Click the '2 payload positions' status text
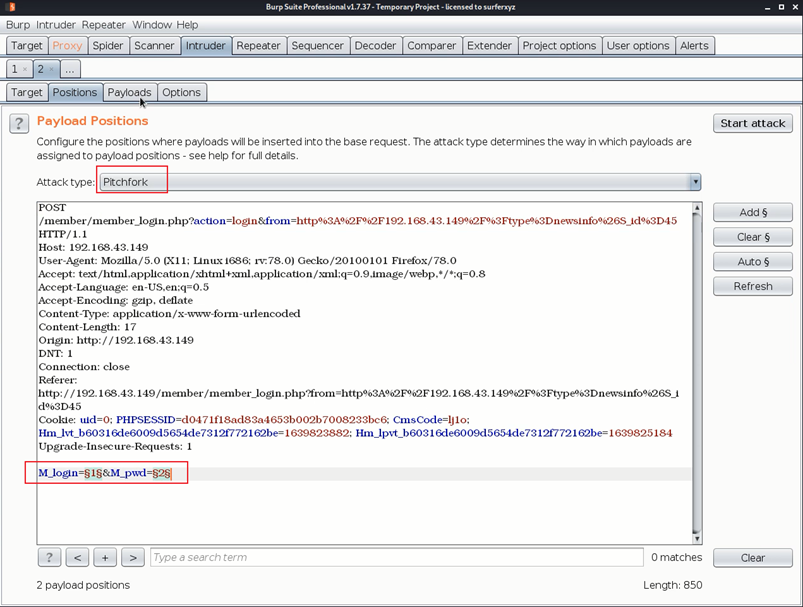 [83, 585]
